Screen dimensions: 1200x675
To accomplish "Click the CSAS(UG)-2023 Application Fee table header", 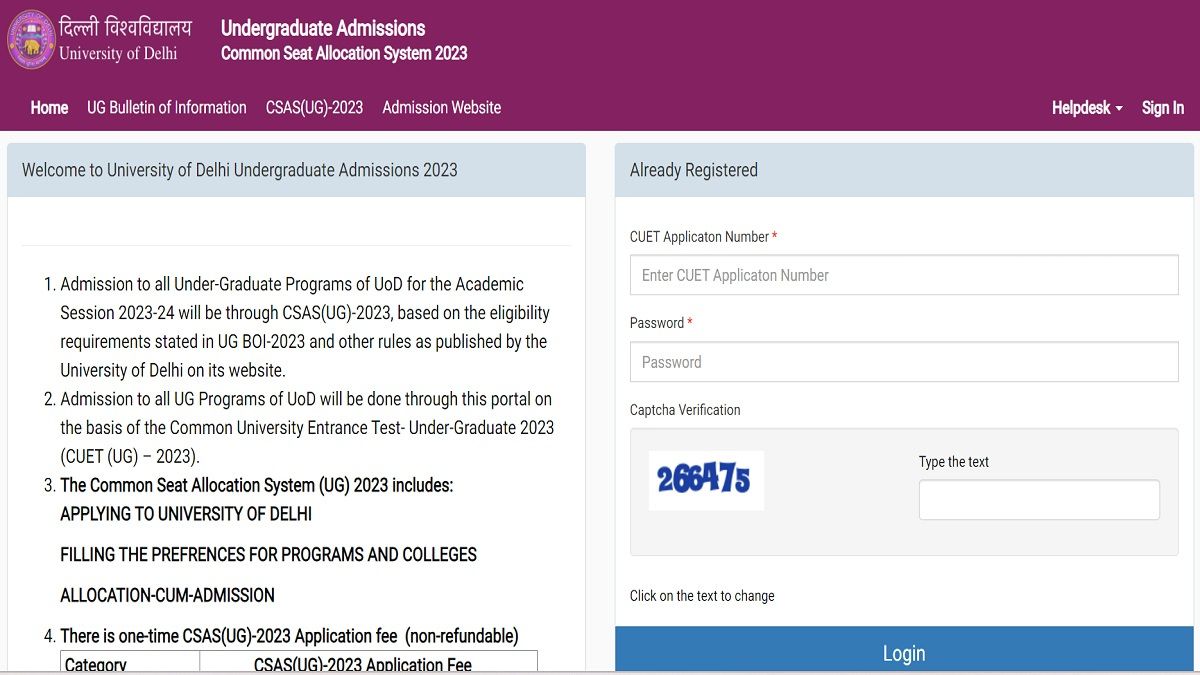I will [362, 664].
